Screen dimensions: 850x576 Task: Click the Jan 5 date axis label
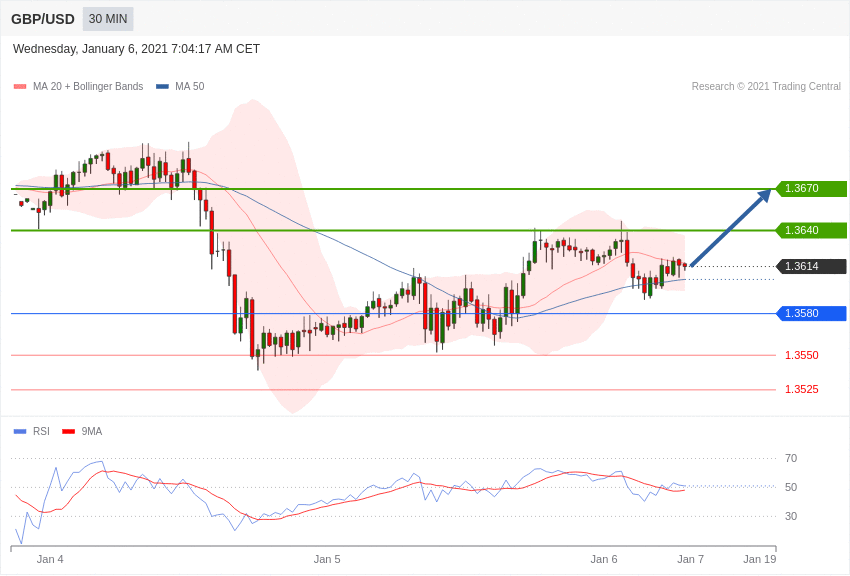pos(327,559)
